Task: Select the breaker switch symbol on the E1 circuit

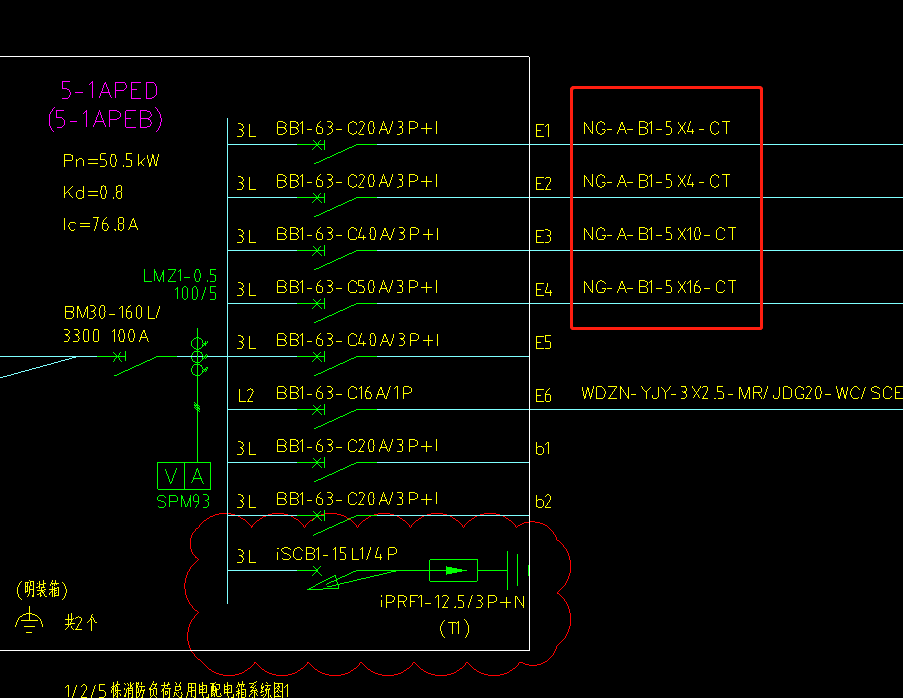Action: tap(336, 151)
